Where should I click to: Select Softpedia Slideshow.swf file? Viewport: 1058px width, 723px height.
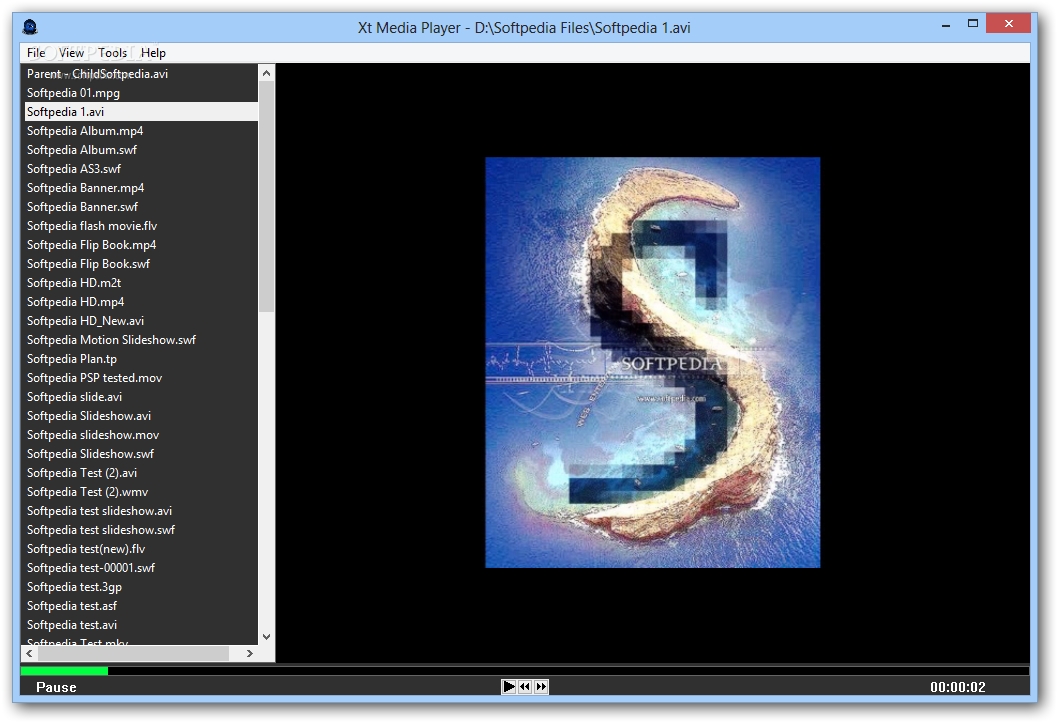(x=141, y=454)
